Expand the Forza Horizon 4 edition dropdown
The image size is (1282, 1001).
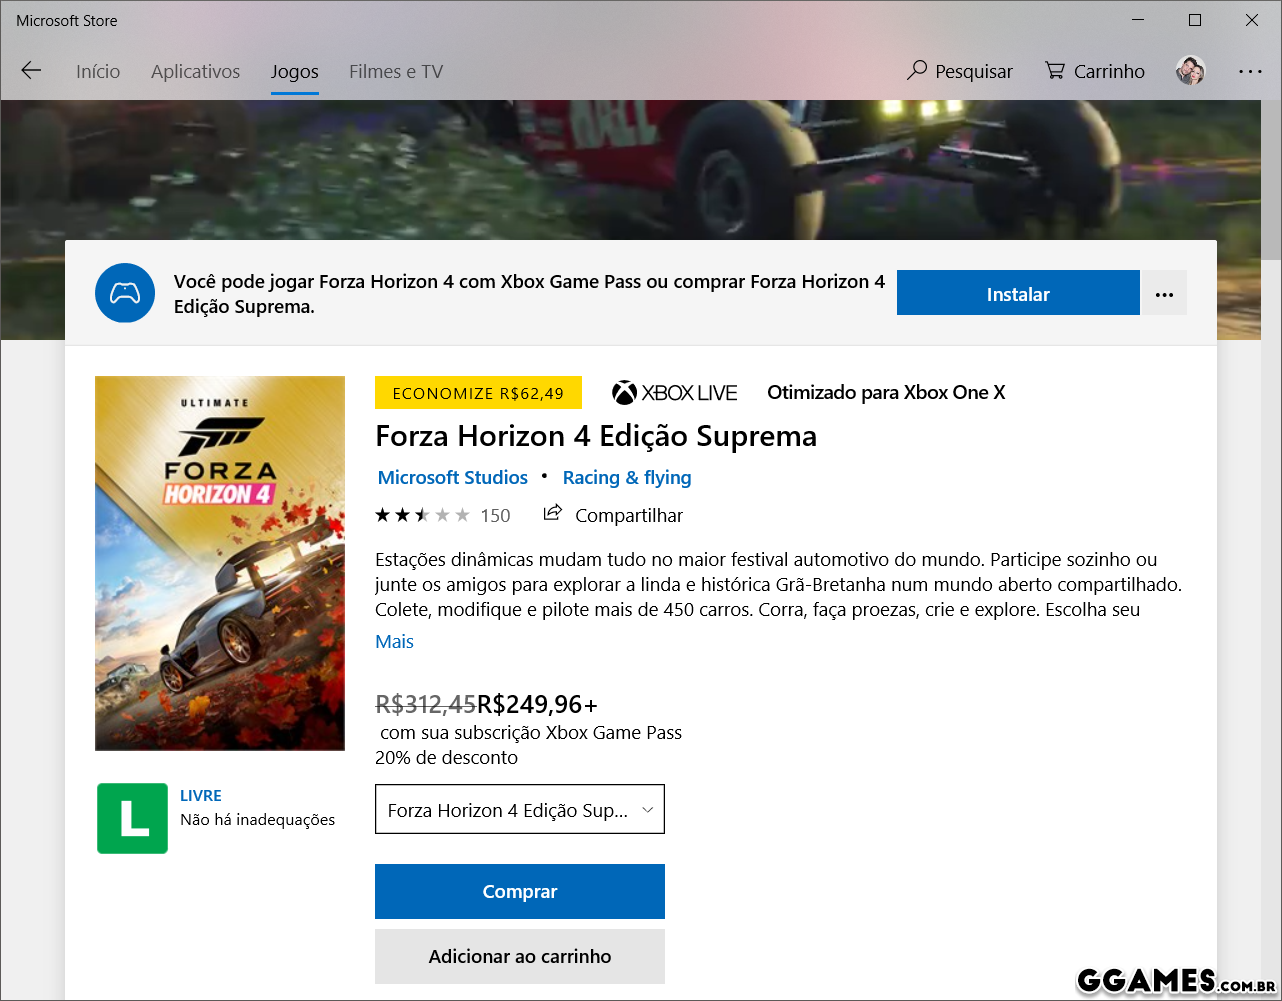[519, 810]
